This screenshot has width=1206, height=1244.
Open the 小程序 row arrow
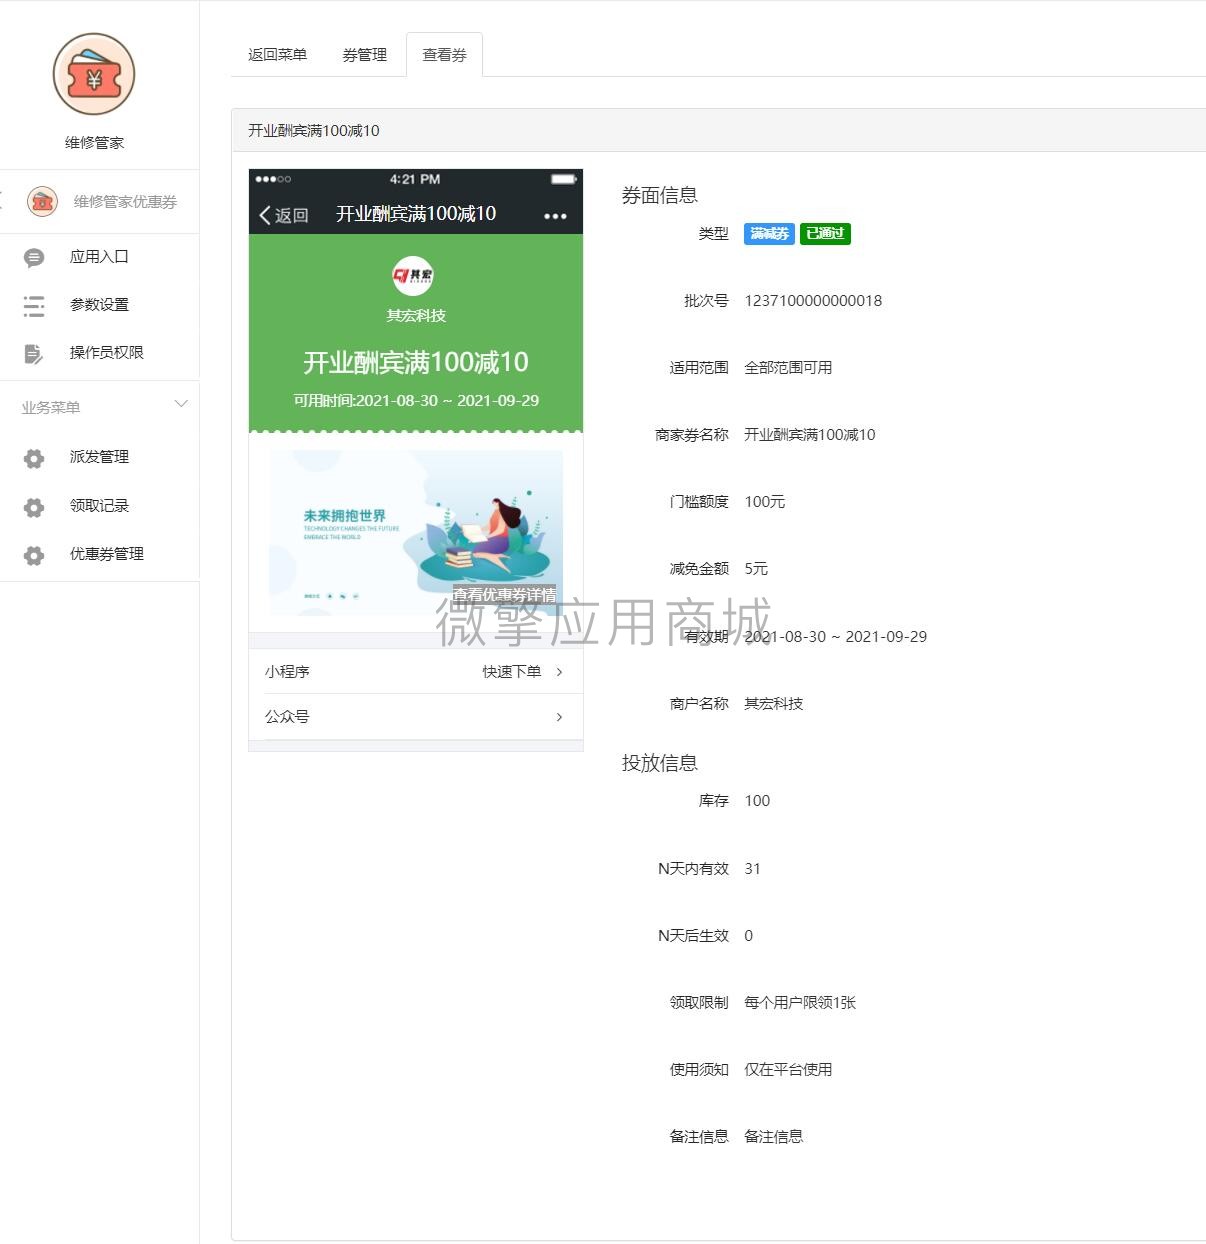click(559, 672)
